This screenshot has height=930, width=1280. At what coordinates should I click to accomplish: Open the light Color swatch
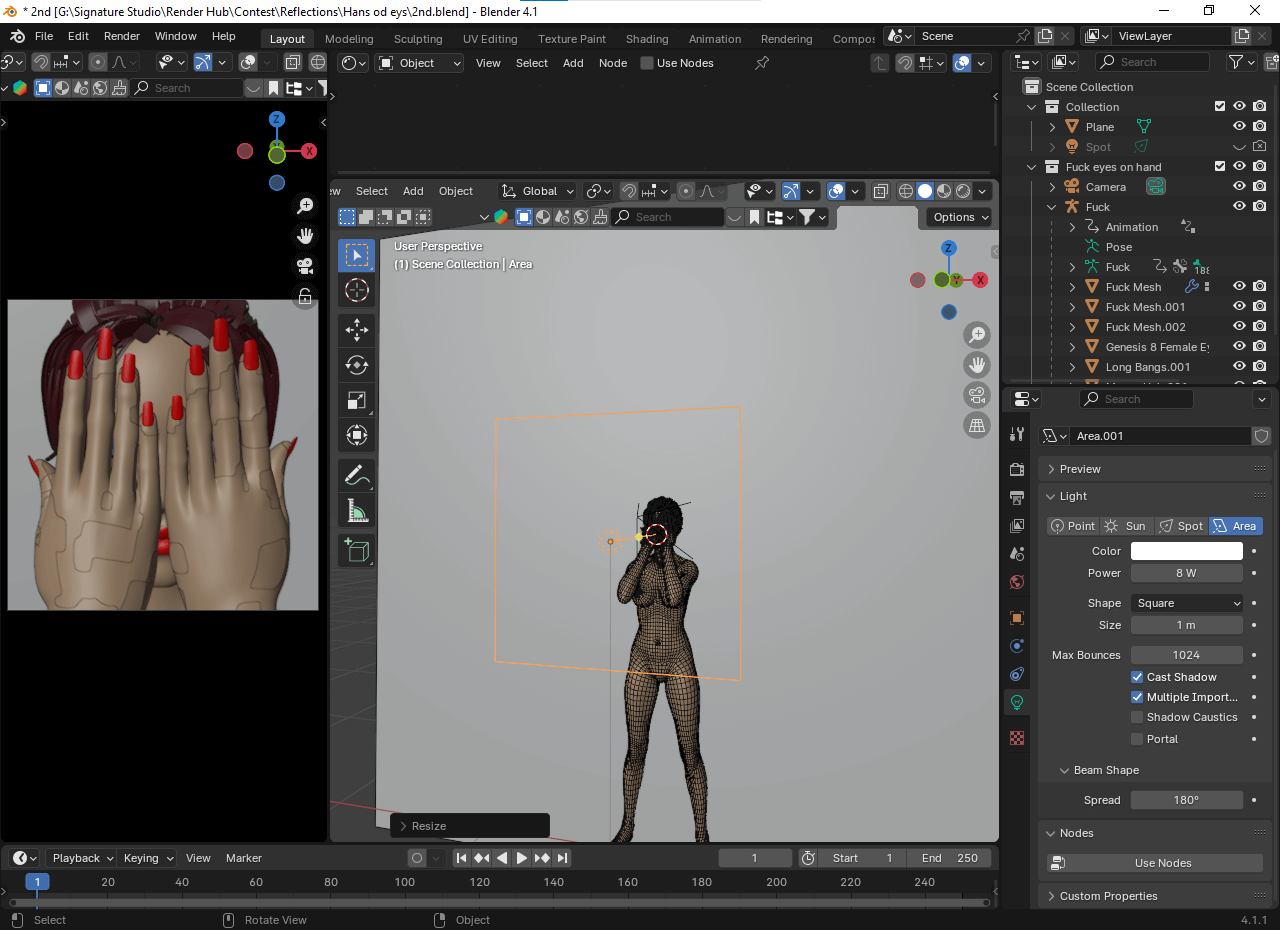[1187, 551]
